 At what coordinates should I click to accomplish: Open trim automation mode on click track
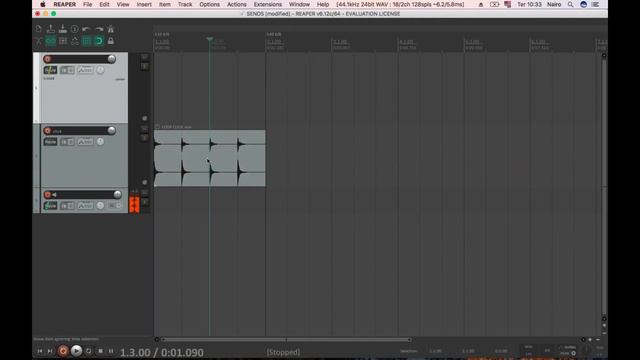pos(85,142)
